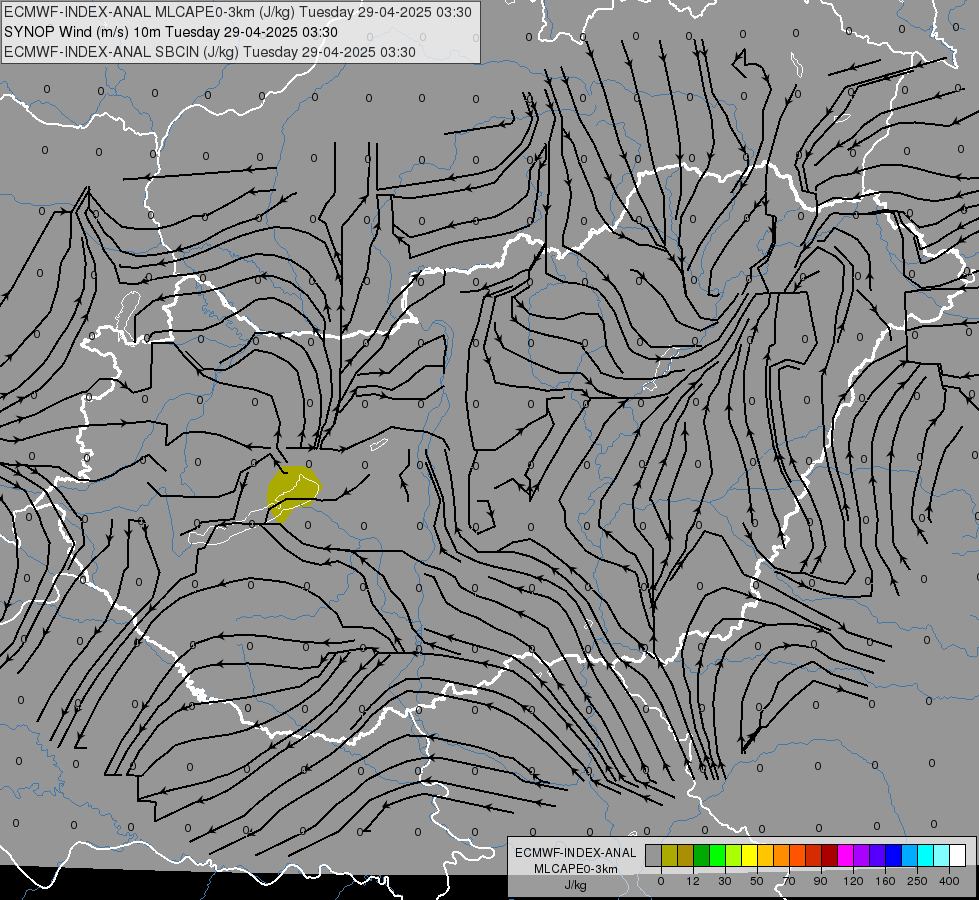The height and width of the screenshot is (900, 979).
Task: Select the pure yellow legend swatch before 50
Action: pyautogui.click(x=749, y=855)
